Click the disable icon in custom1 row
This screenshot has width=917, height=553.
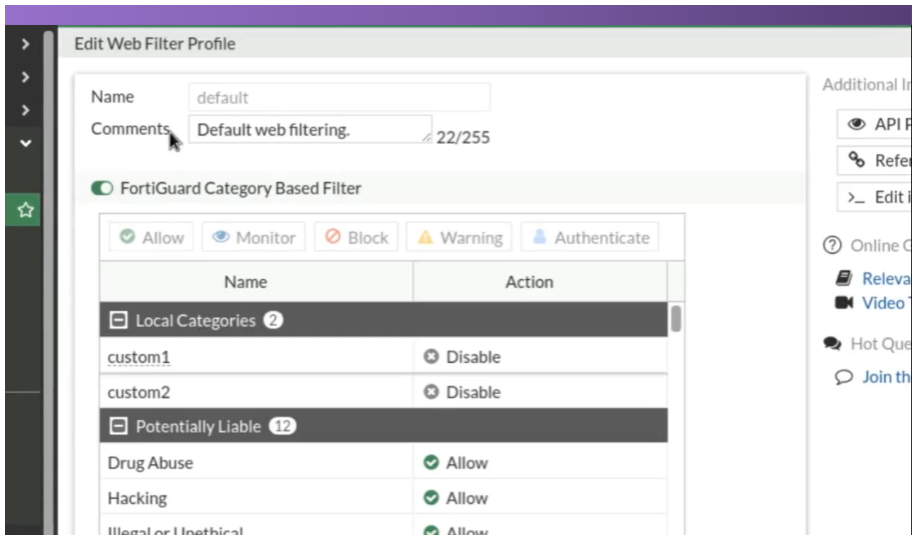pos(431,356)
